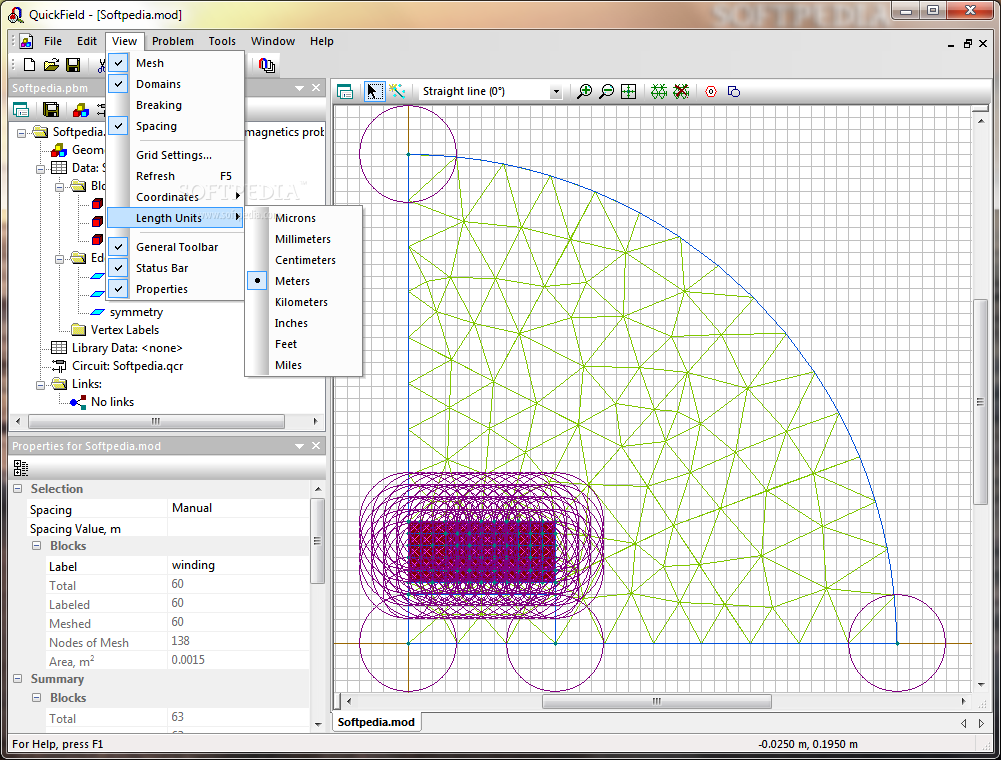Select Millimeters length unit

pos(304,239)
